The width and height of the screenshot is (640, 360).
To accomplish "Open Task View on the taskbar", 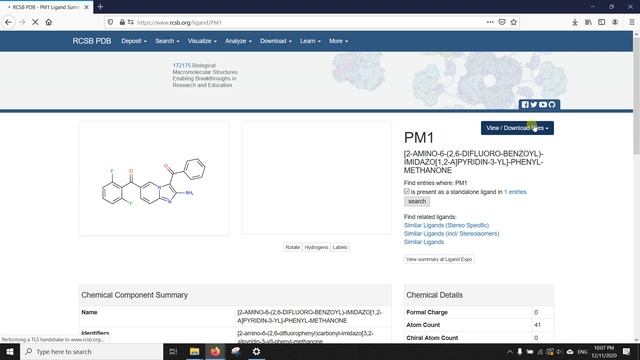I will [x=173, y=351].
